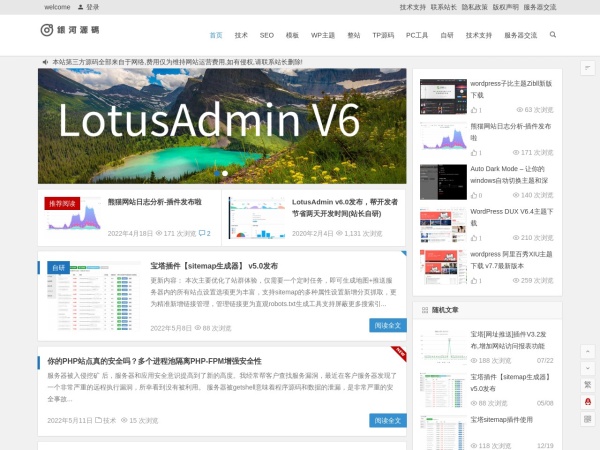This screenshot has height=450, width=600.
Task: Click the red QQ penguin floating icon
Action: 588,402
